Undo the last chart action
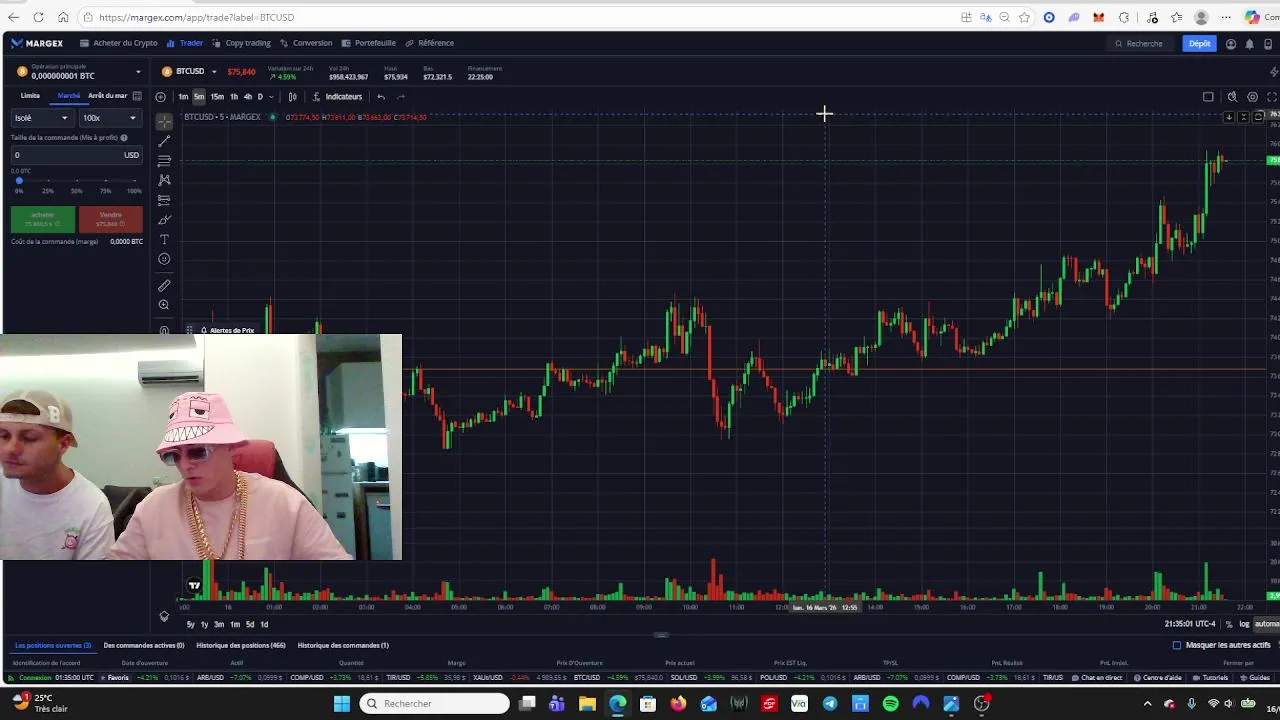 380,97
